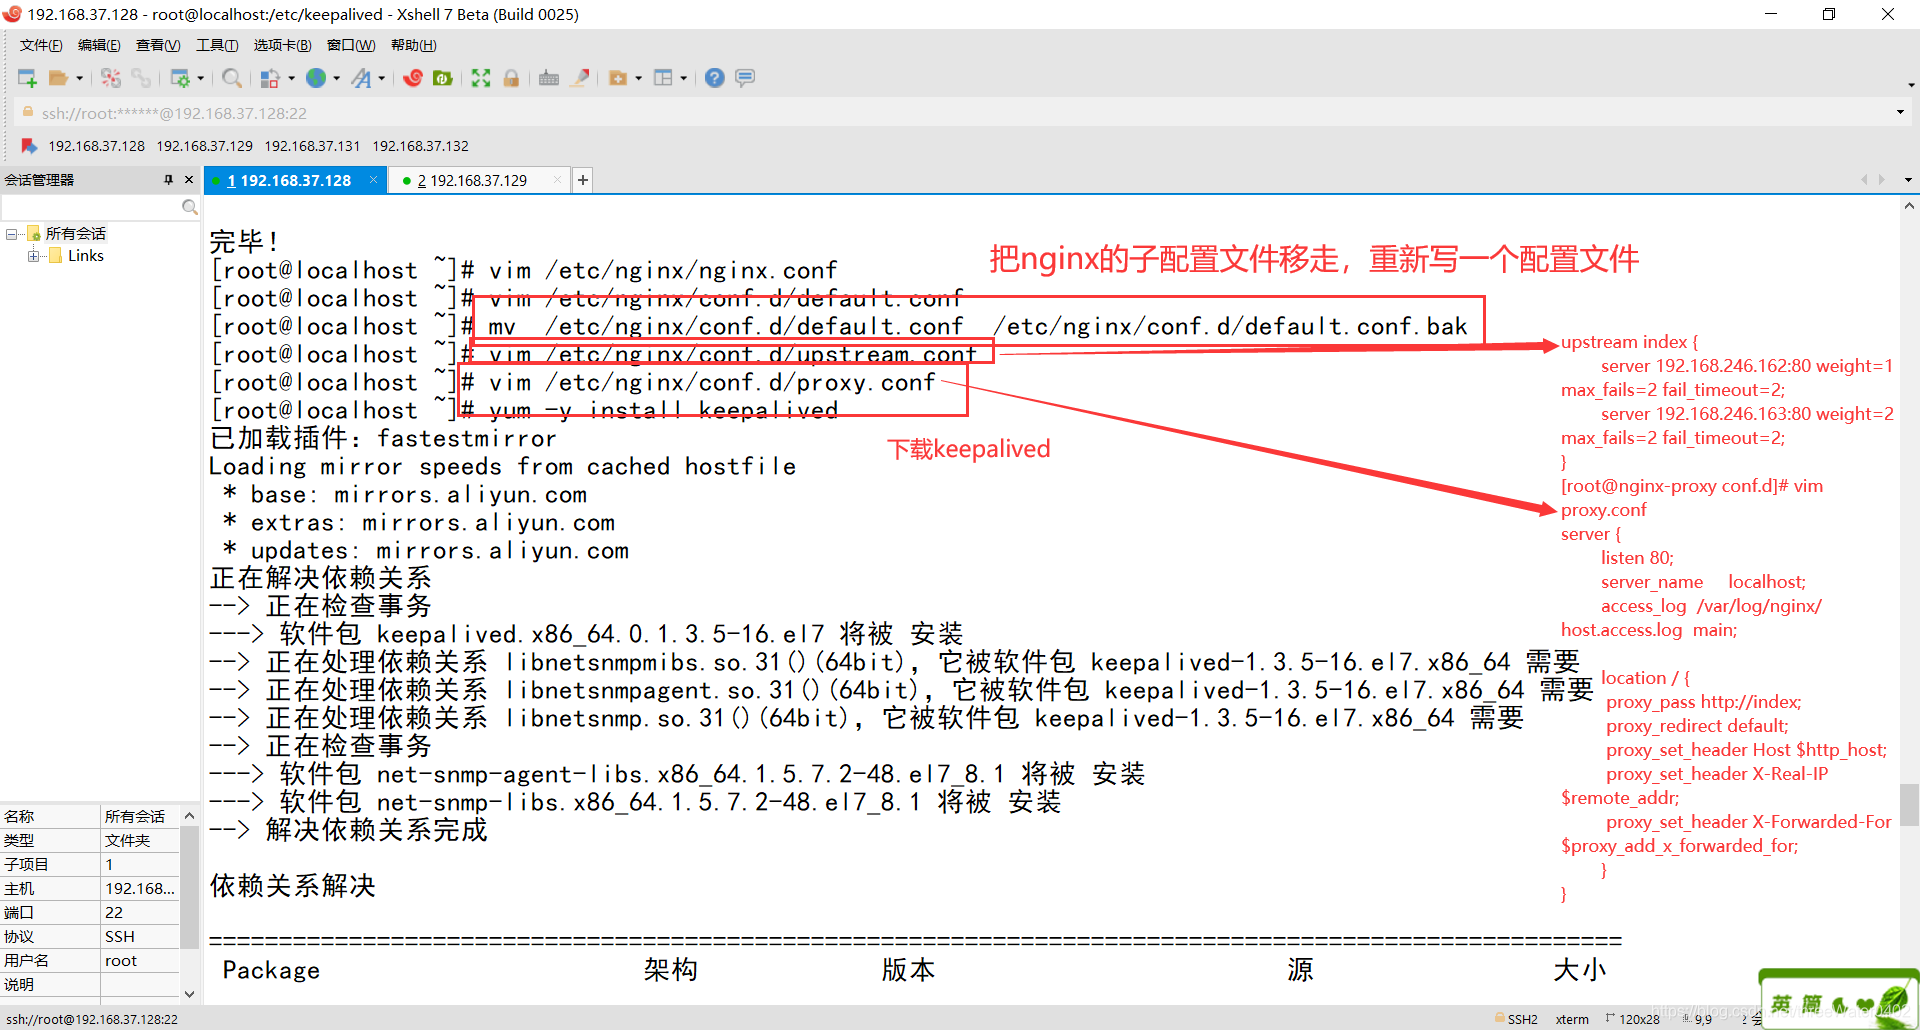Open the 帮助(H) menu
1920x1030 pixels.
point(414,45)
